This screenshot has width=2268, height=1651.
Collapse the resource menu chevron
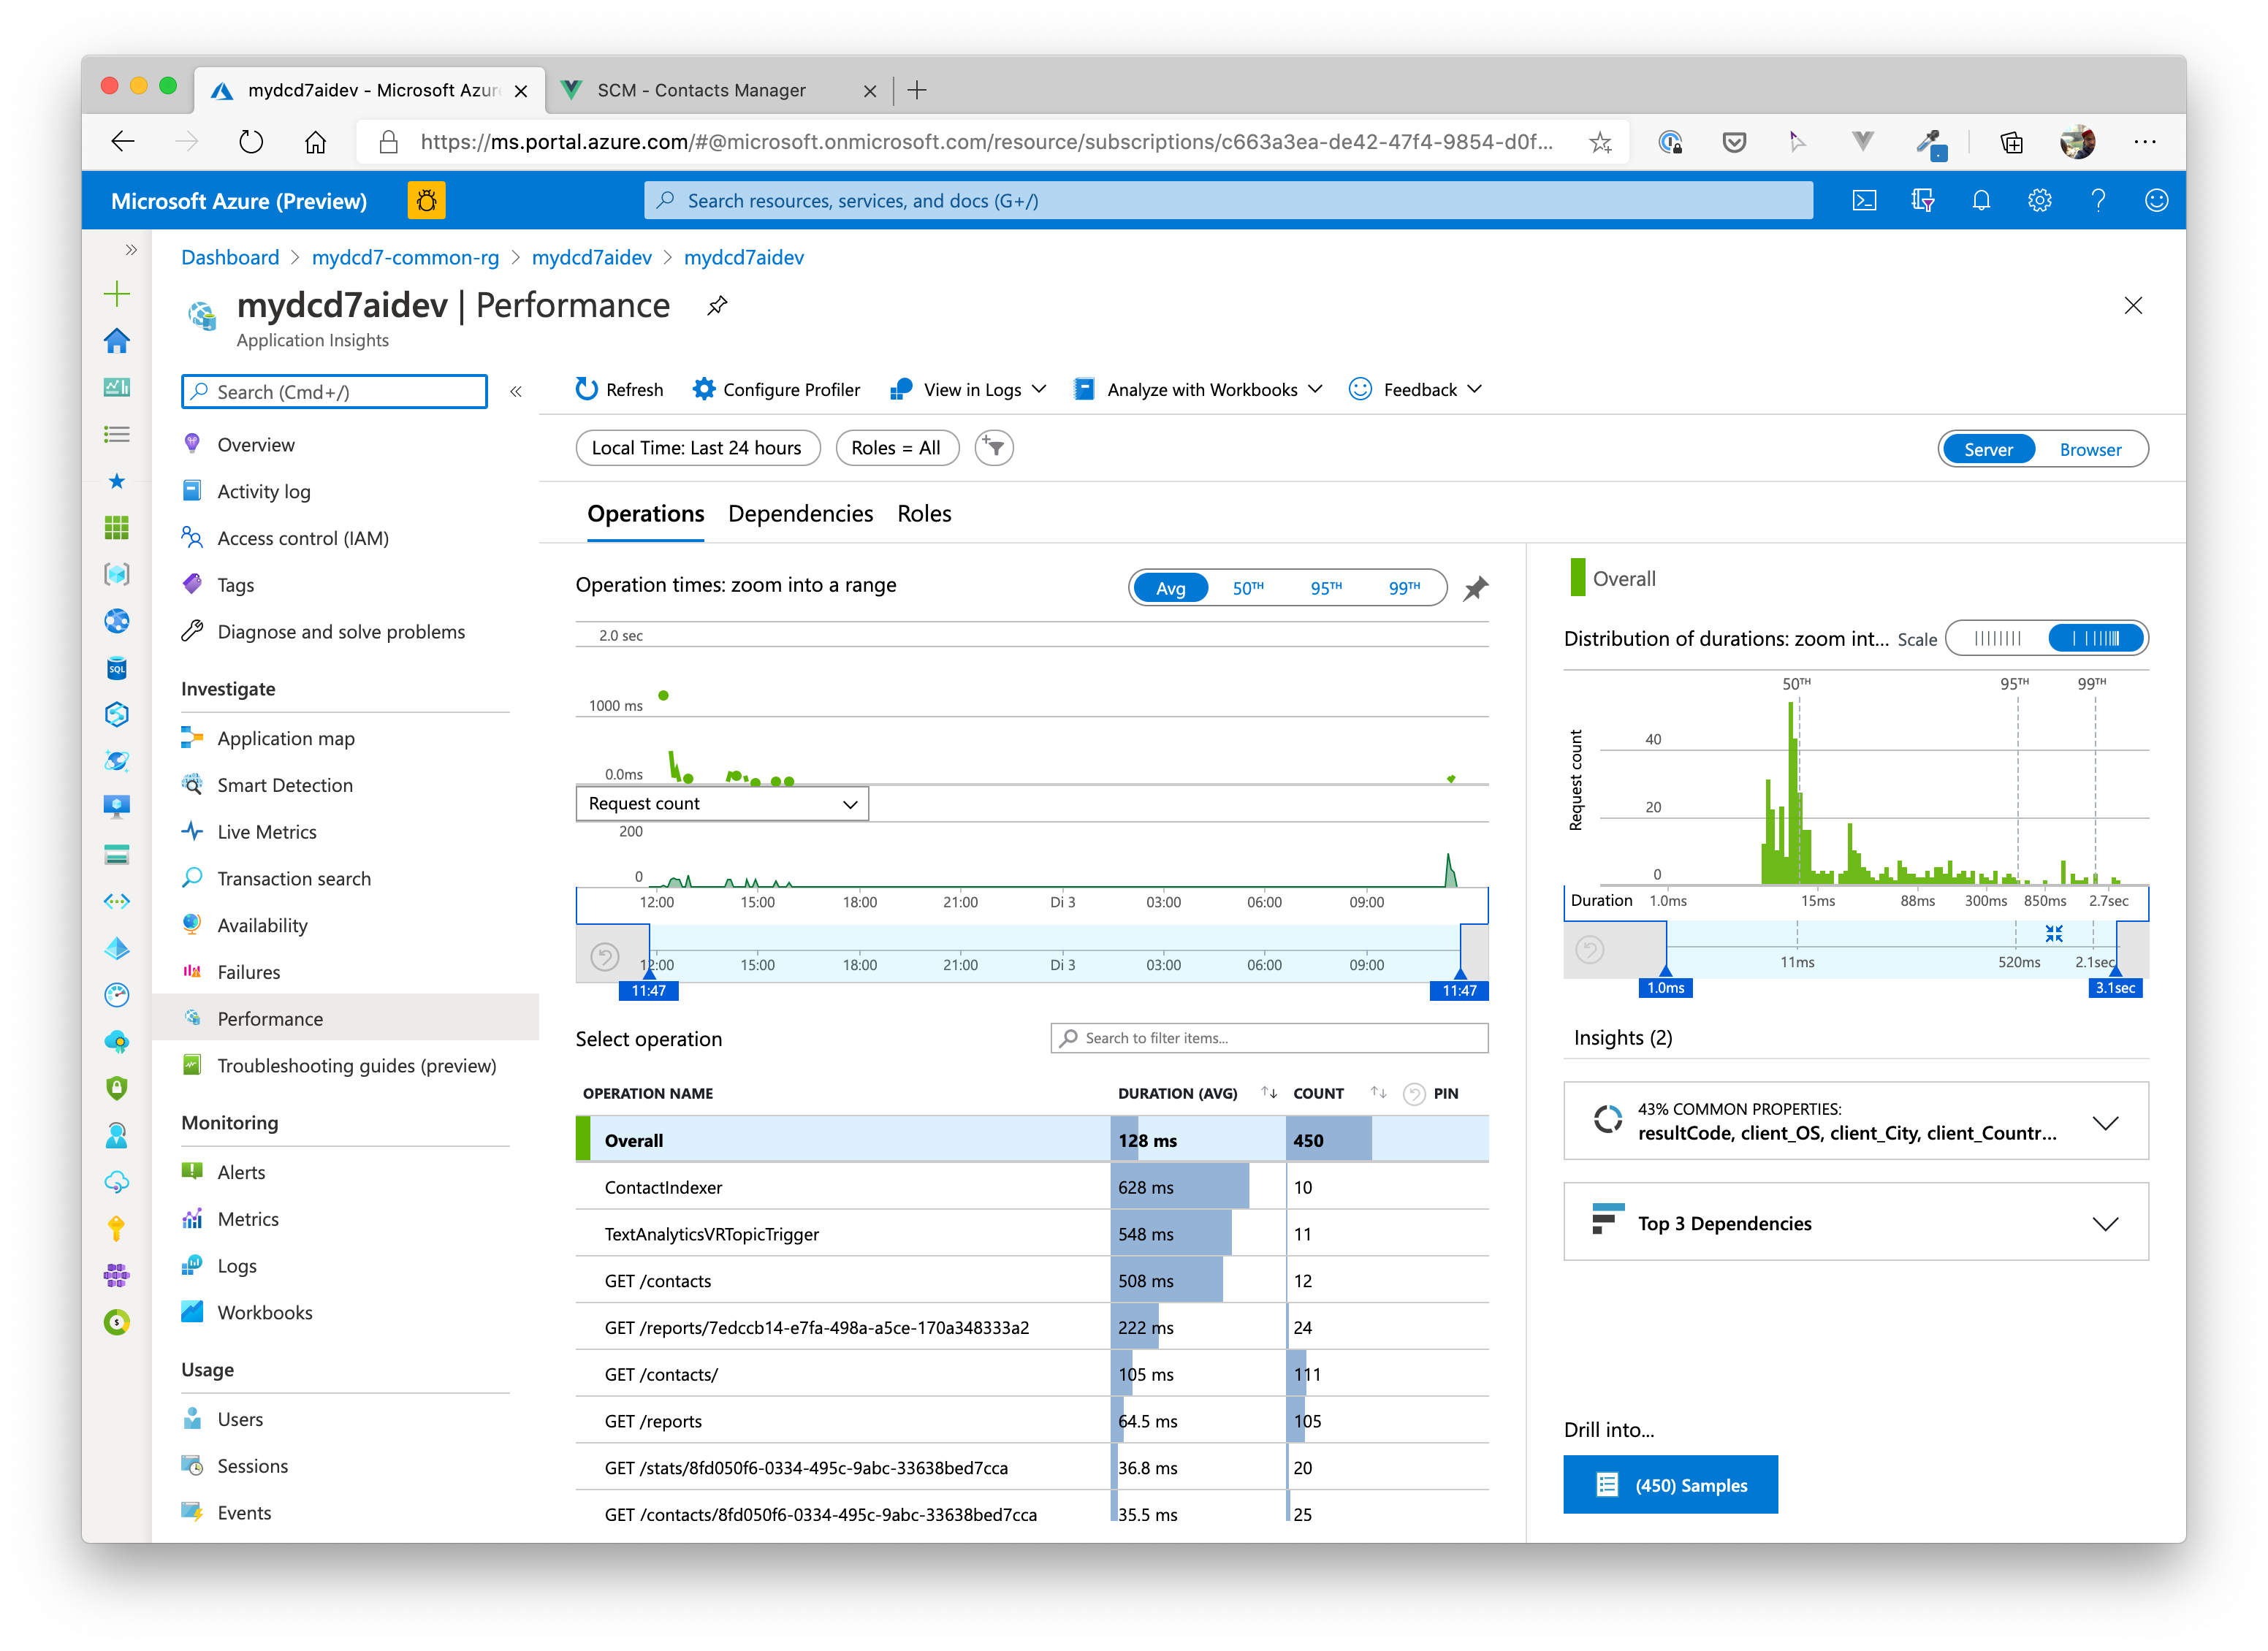coord(516,392)
